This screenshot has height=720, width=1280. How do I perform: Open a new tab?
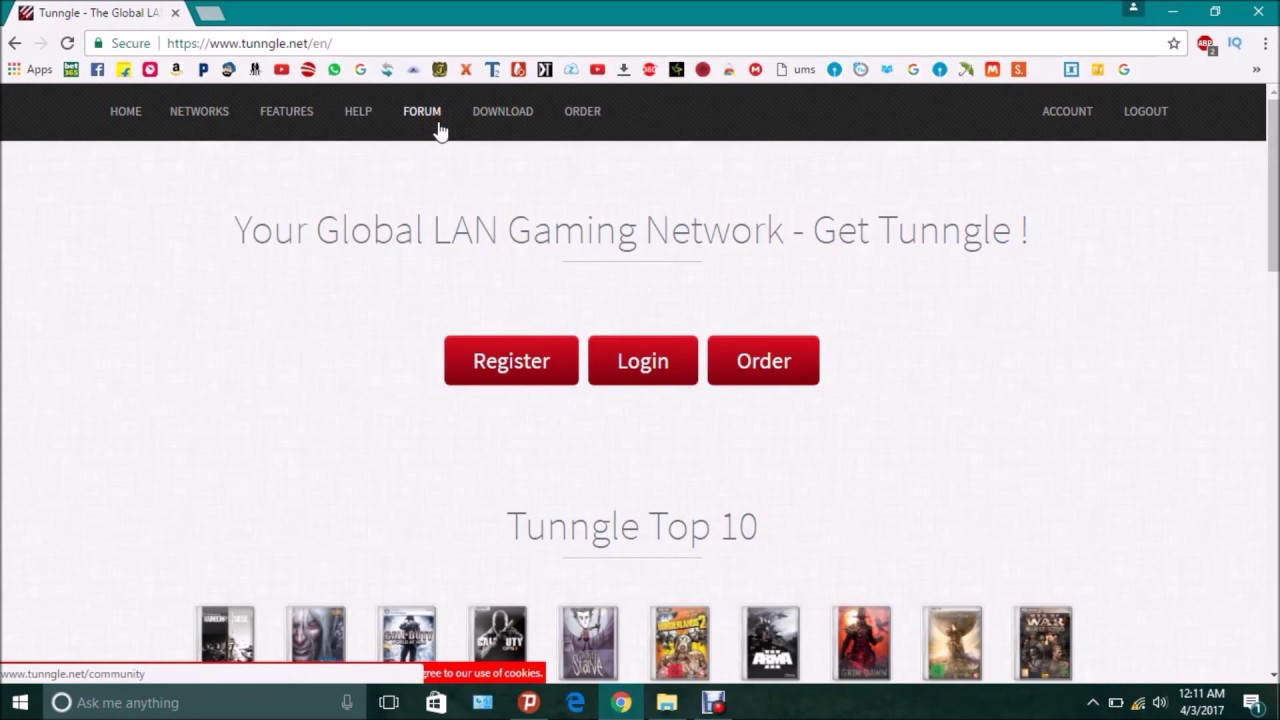pos(209,13)
